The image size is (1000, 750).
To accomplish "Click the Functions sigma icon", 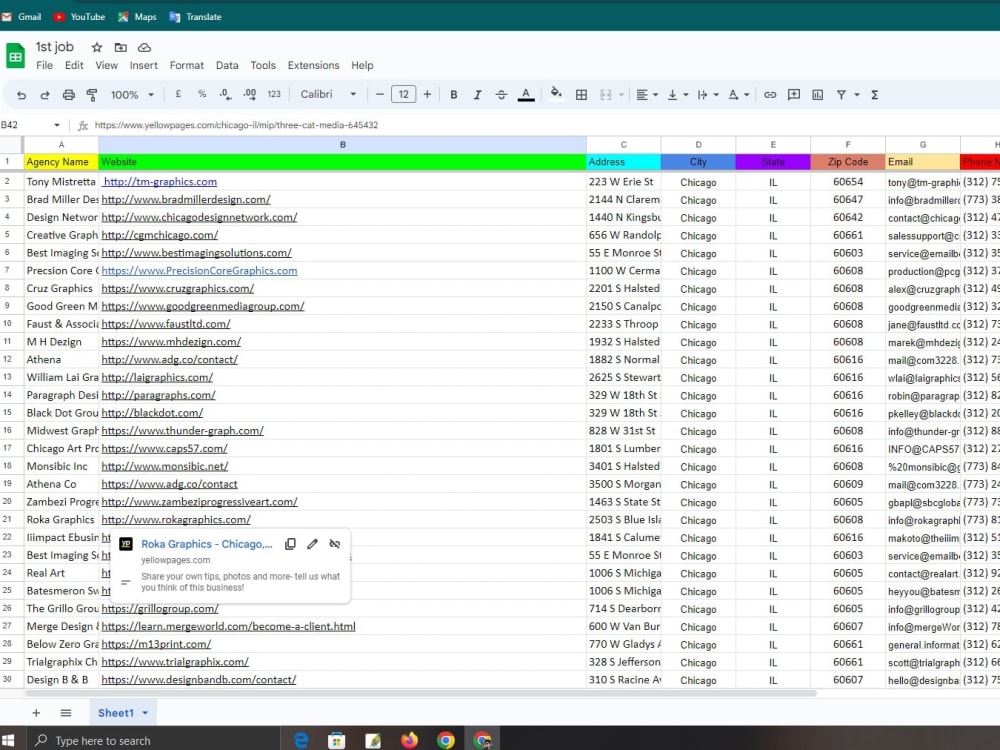I will pyautogui.click(x=873, y=94).
